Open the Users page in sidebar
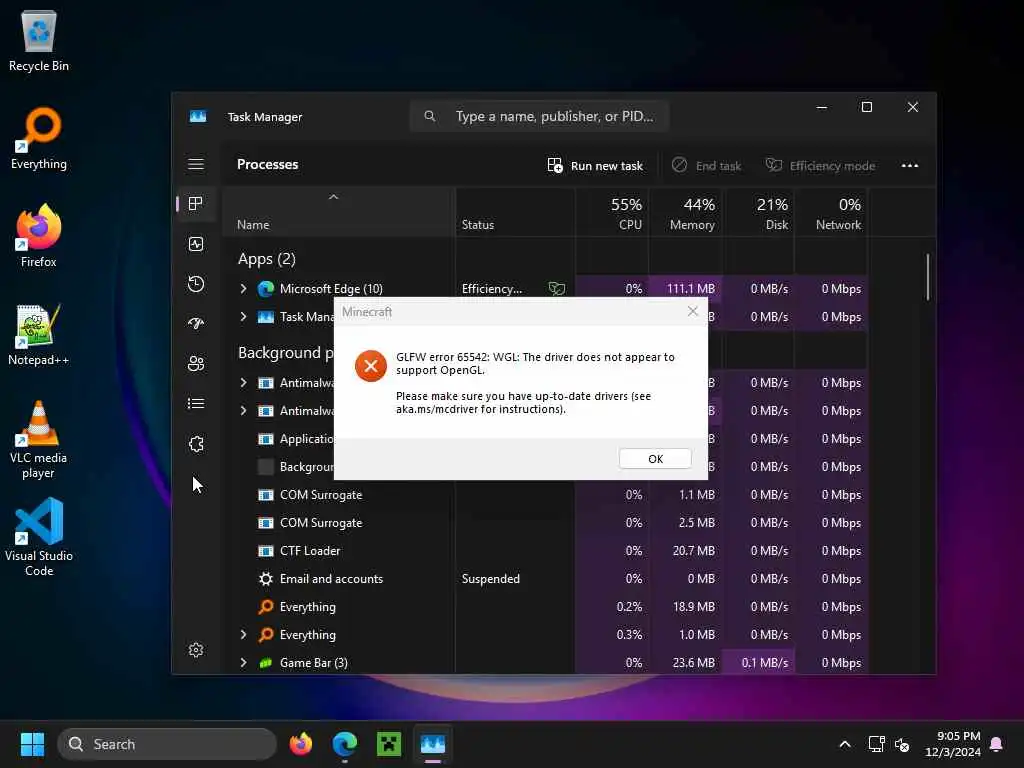 pos(196,364)
